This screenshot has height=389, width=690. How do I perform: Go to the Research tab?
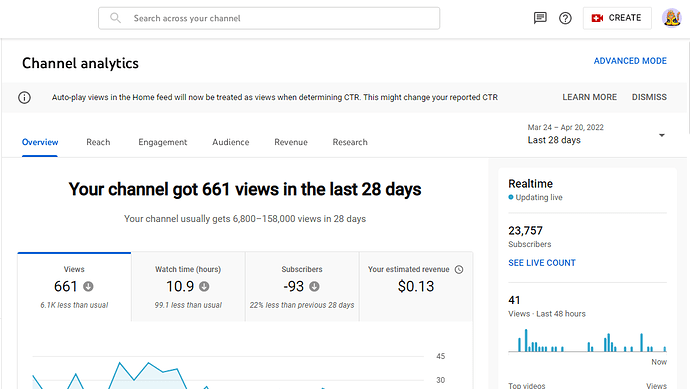[350, 142]
